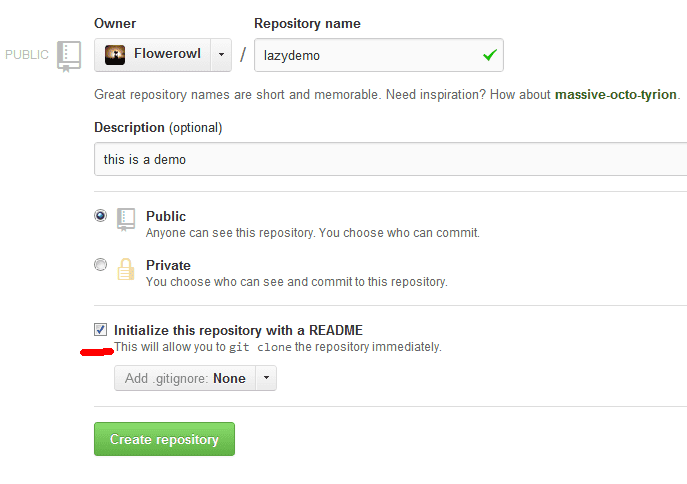The height and width of the screenshot is (484, 687).
Task: Click the green checkmark in repository name field
Action: 489,56
